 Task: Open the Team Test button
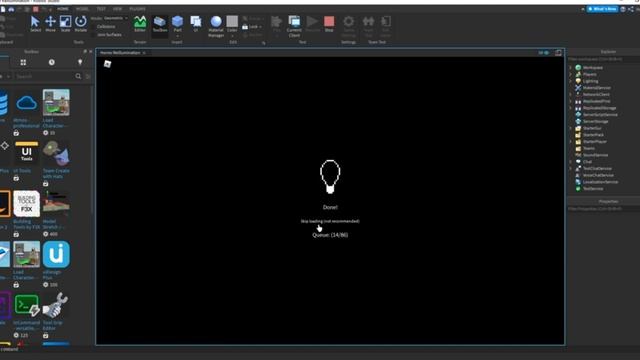(x=368, y=26)
